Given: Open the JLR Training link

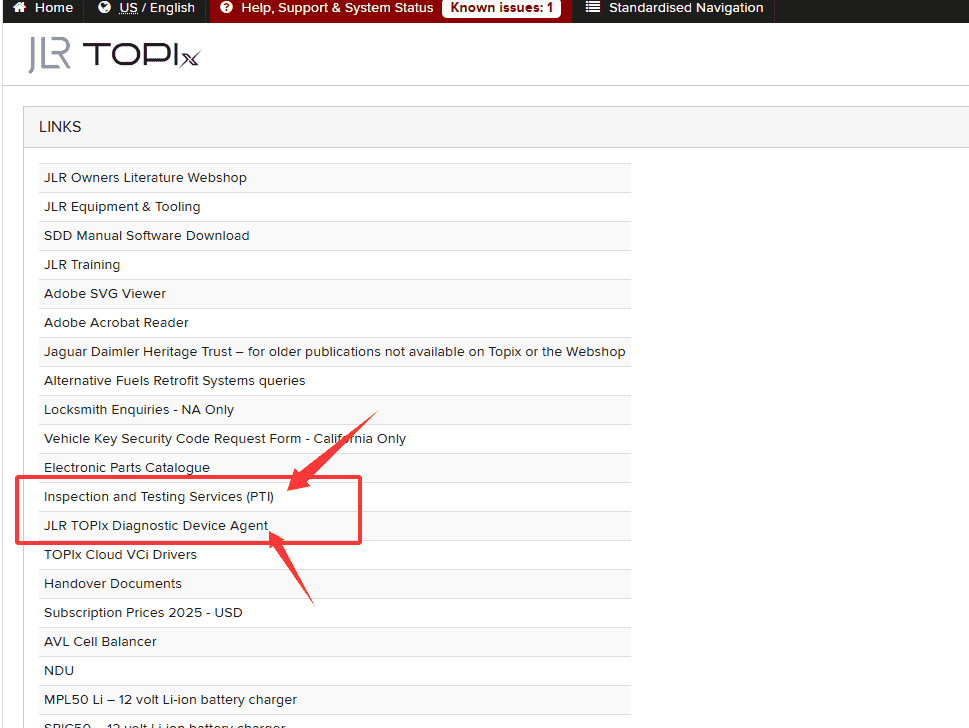Looking at the screenshot, I should [x=82, y=265].
